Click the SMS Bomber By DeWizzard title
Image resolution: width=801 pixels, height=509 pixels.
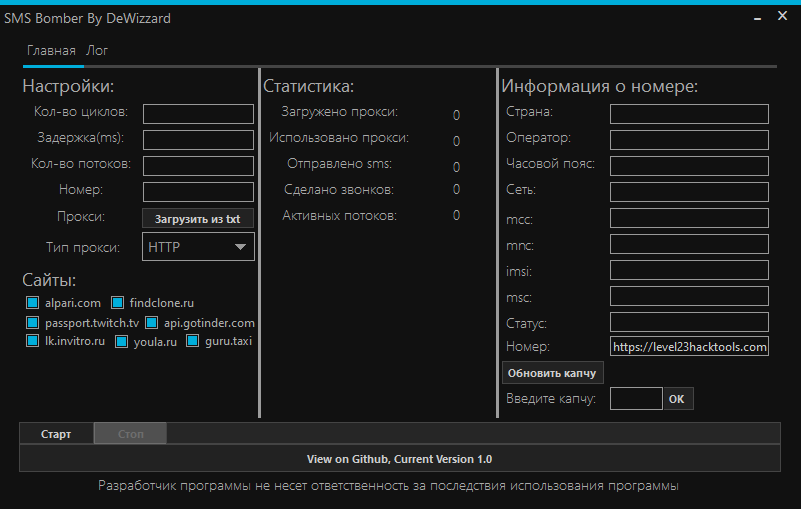click(x=87, y=18)
